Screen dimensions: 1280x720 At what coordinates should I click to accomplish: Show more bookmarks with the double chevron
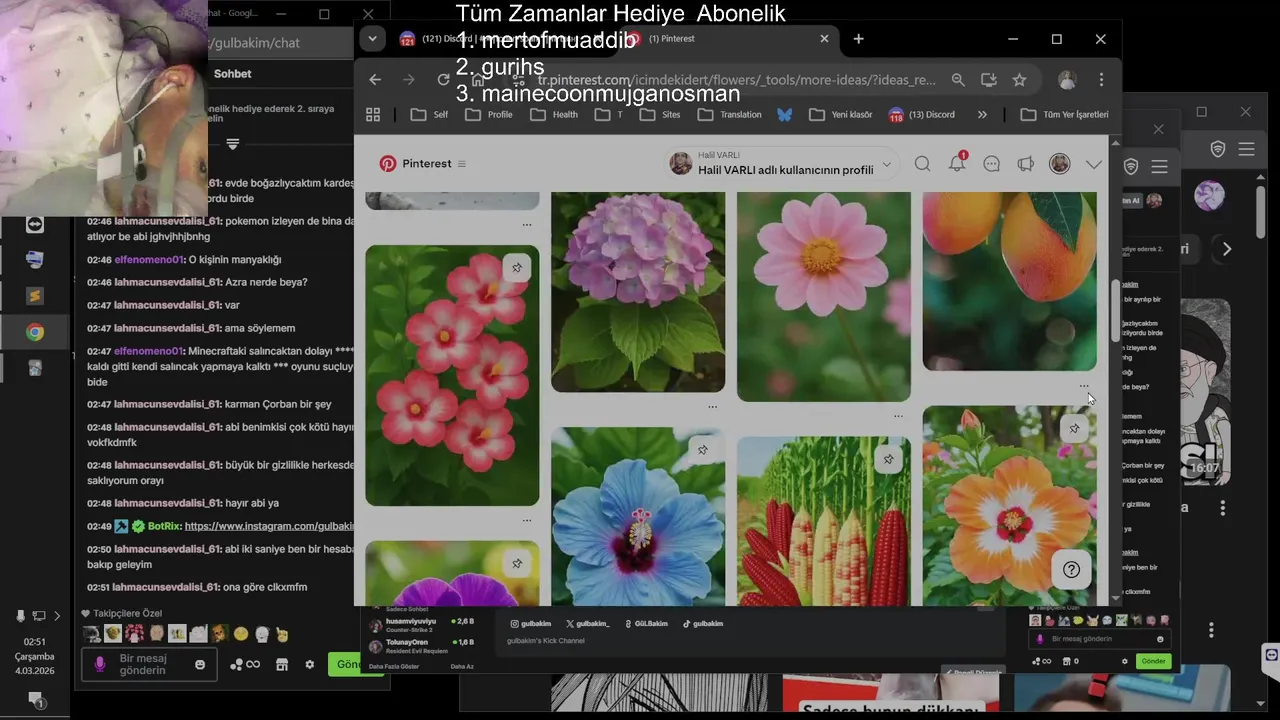point(982,114)
